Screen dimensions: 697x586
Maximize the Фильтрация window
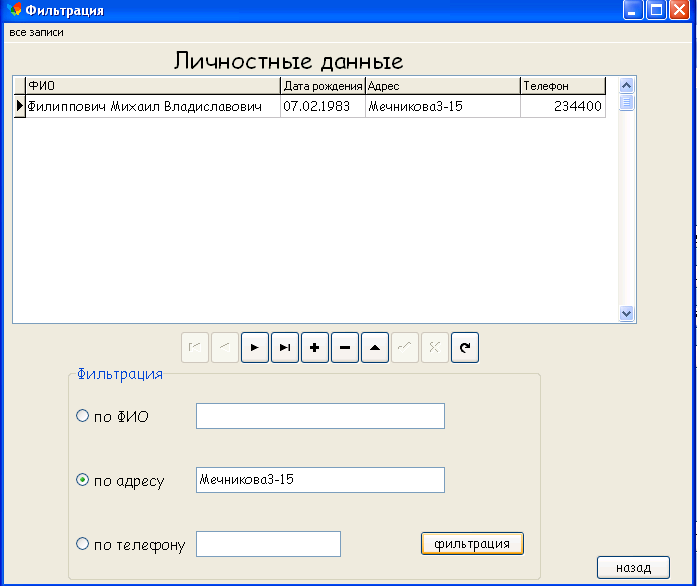657,10
